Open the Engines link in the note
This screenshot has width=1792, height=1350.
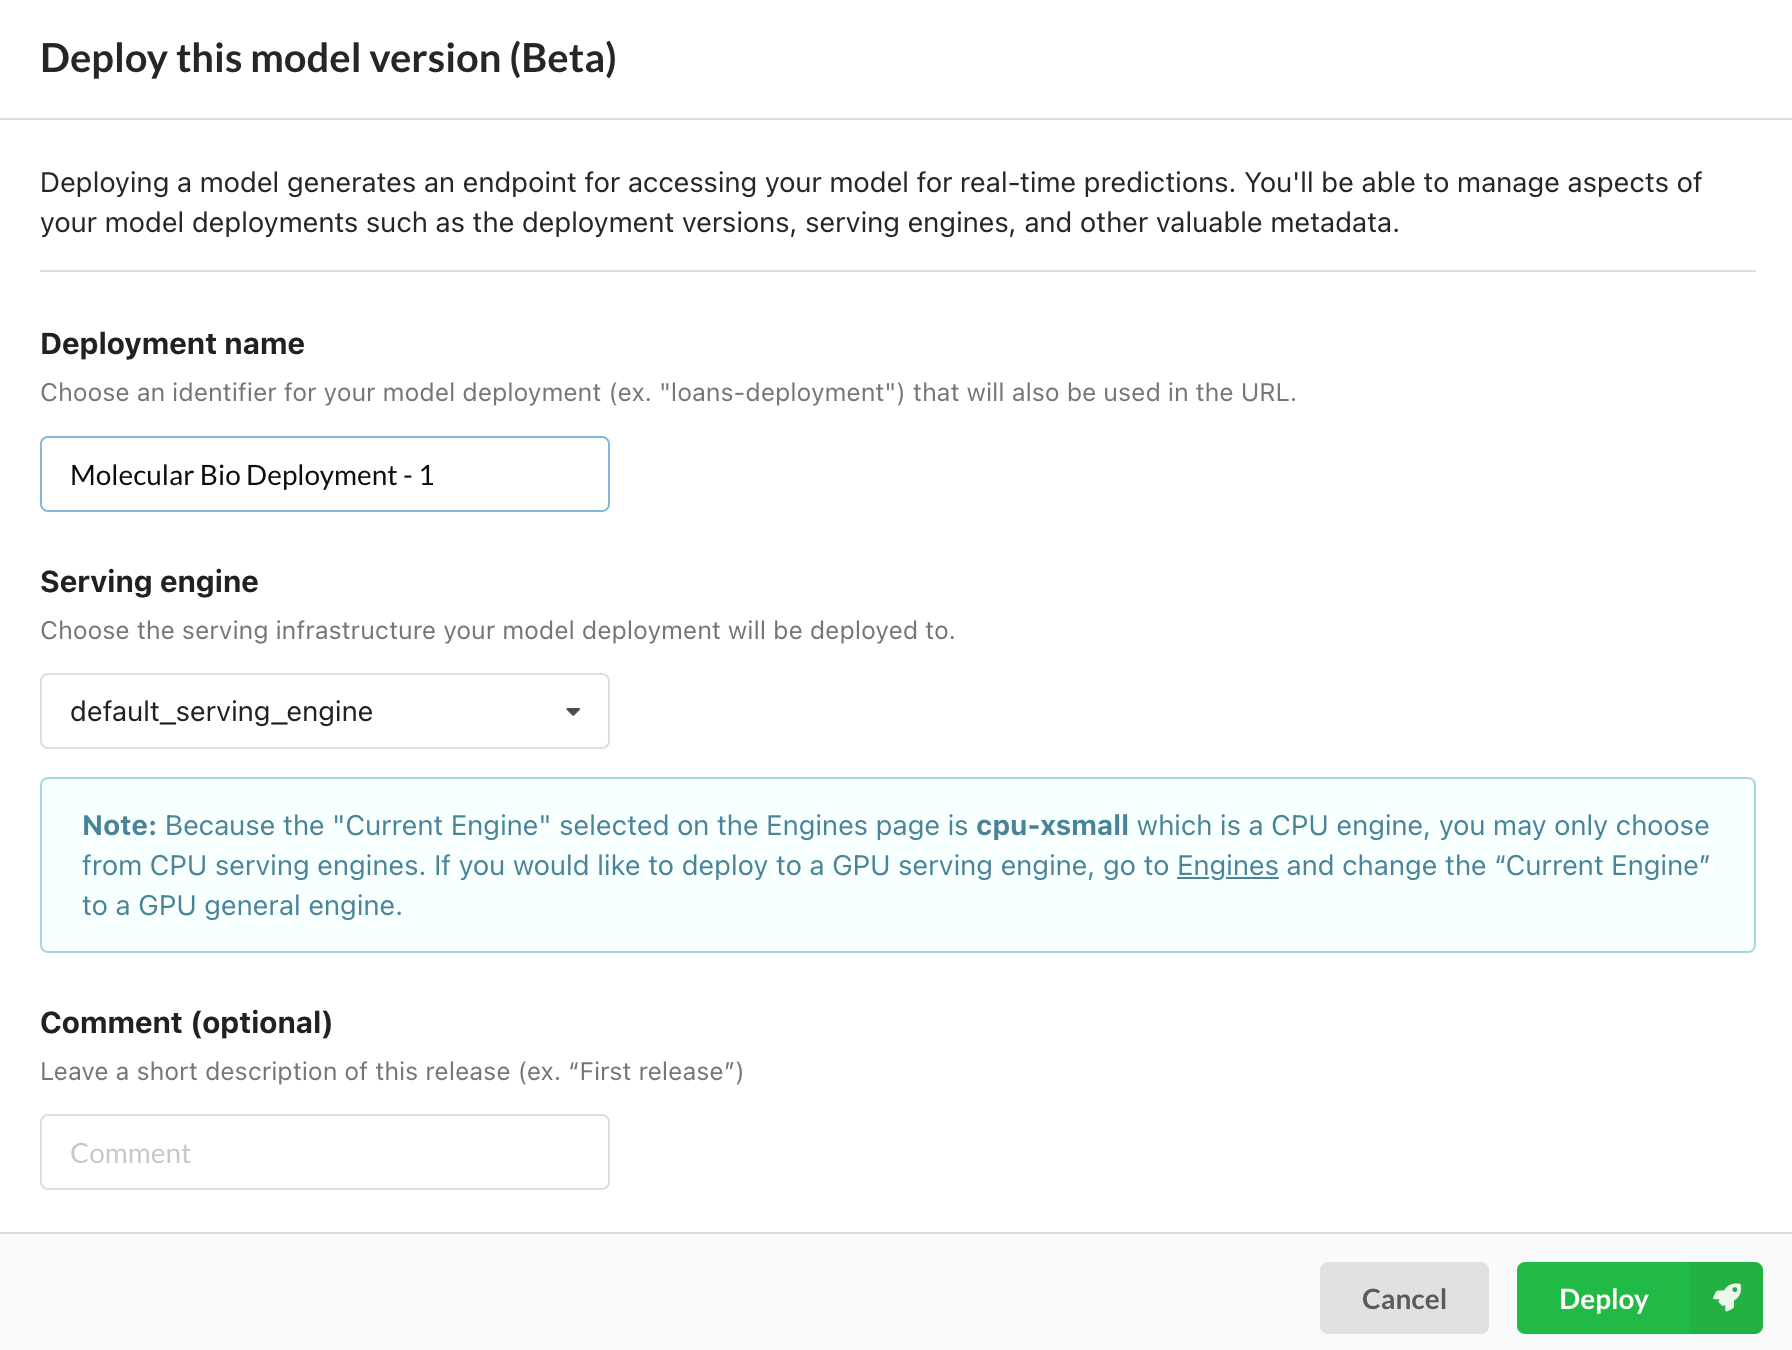pyautogui.click(x=1227, y=865)
